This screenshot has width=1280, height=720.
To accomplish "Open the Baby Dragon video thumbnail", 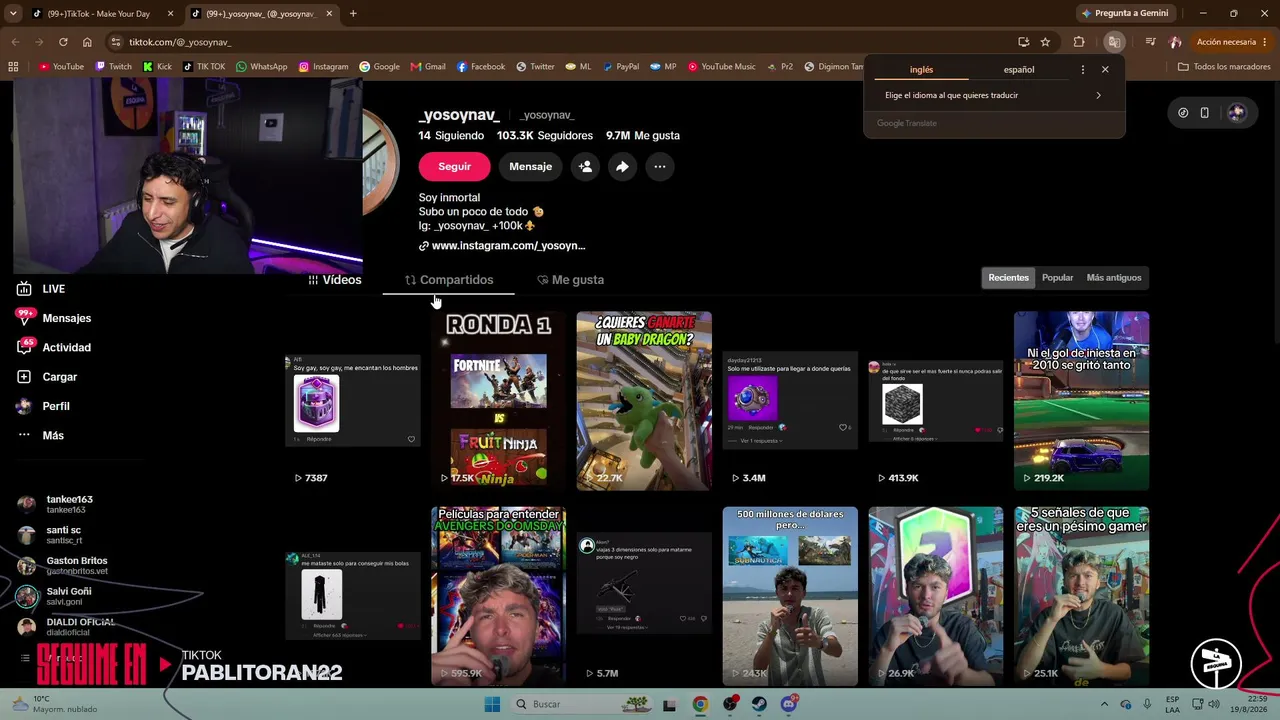I will [644, 401].
